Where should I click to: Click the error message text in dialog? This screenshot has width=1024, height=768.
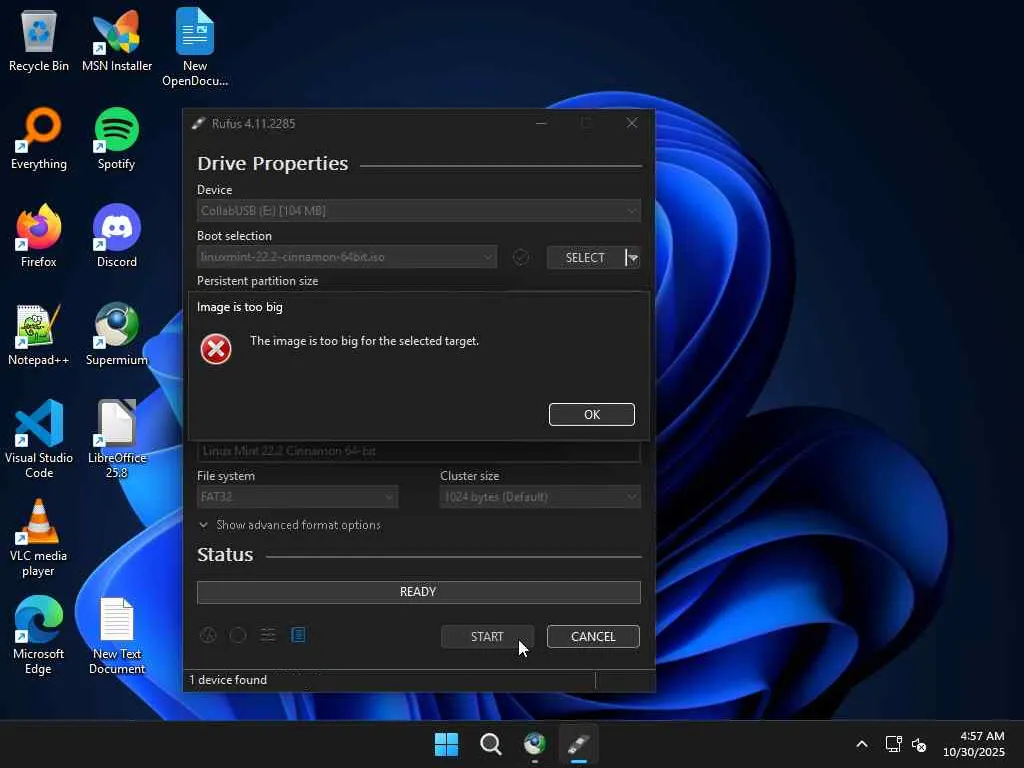pyautogui.click(x=364, y=341)
